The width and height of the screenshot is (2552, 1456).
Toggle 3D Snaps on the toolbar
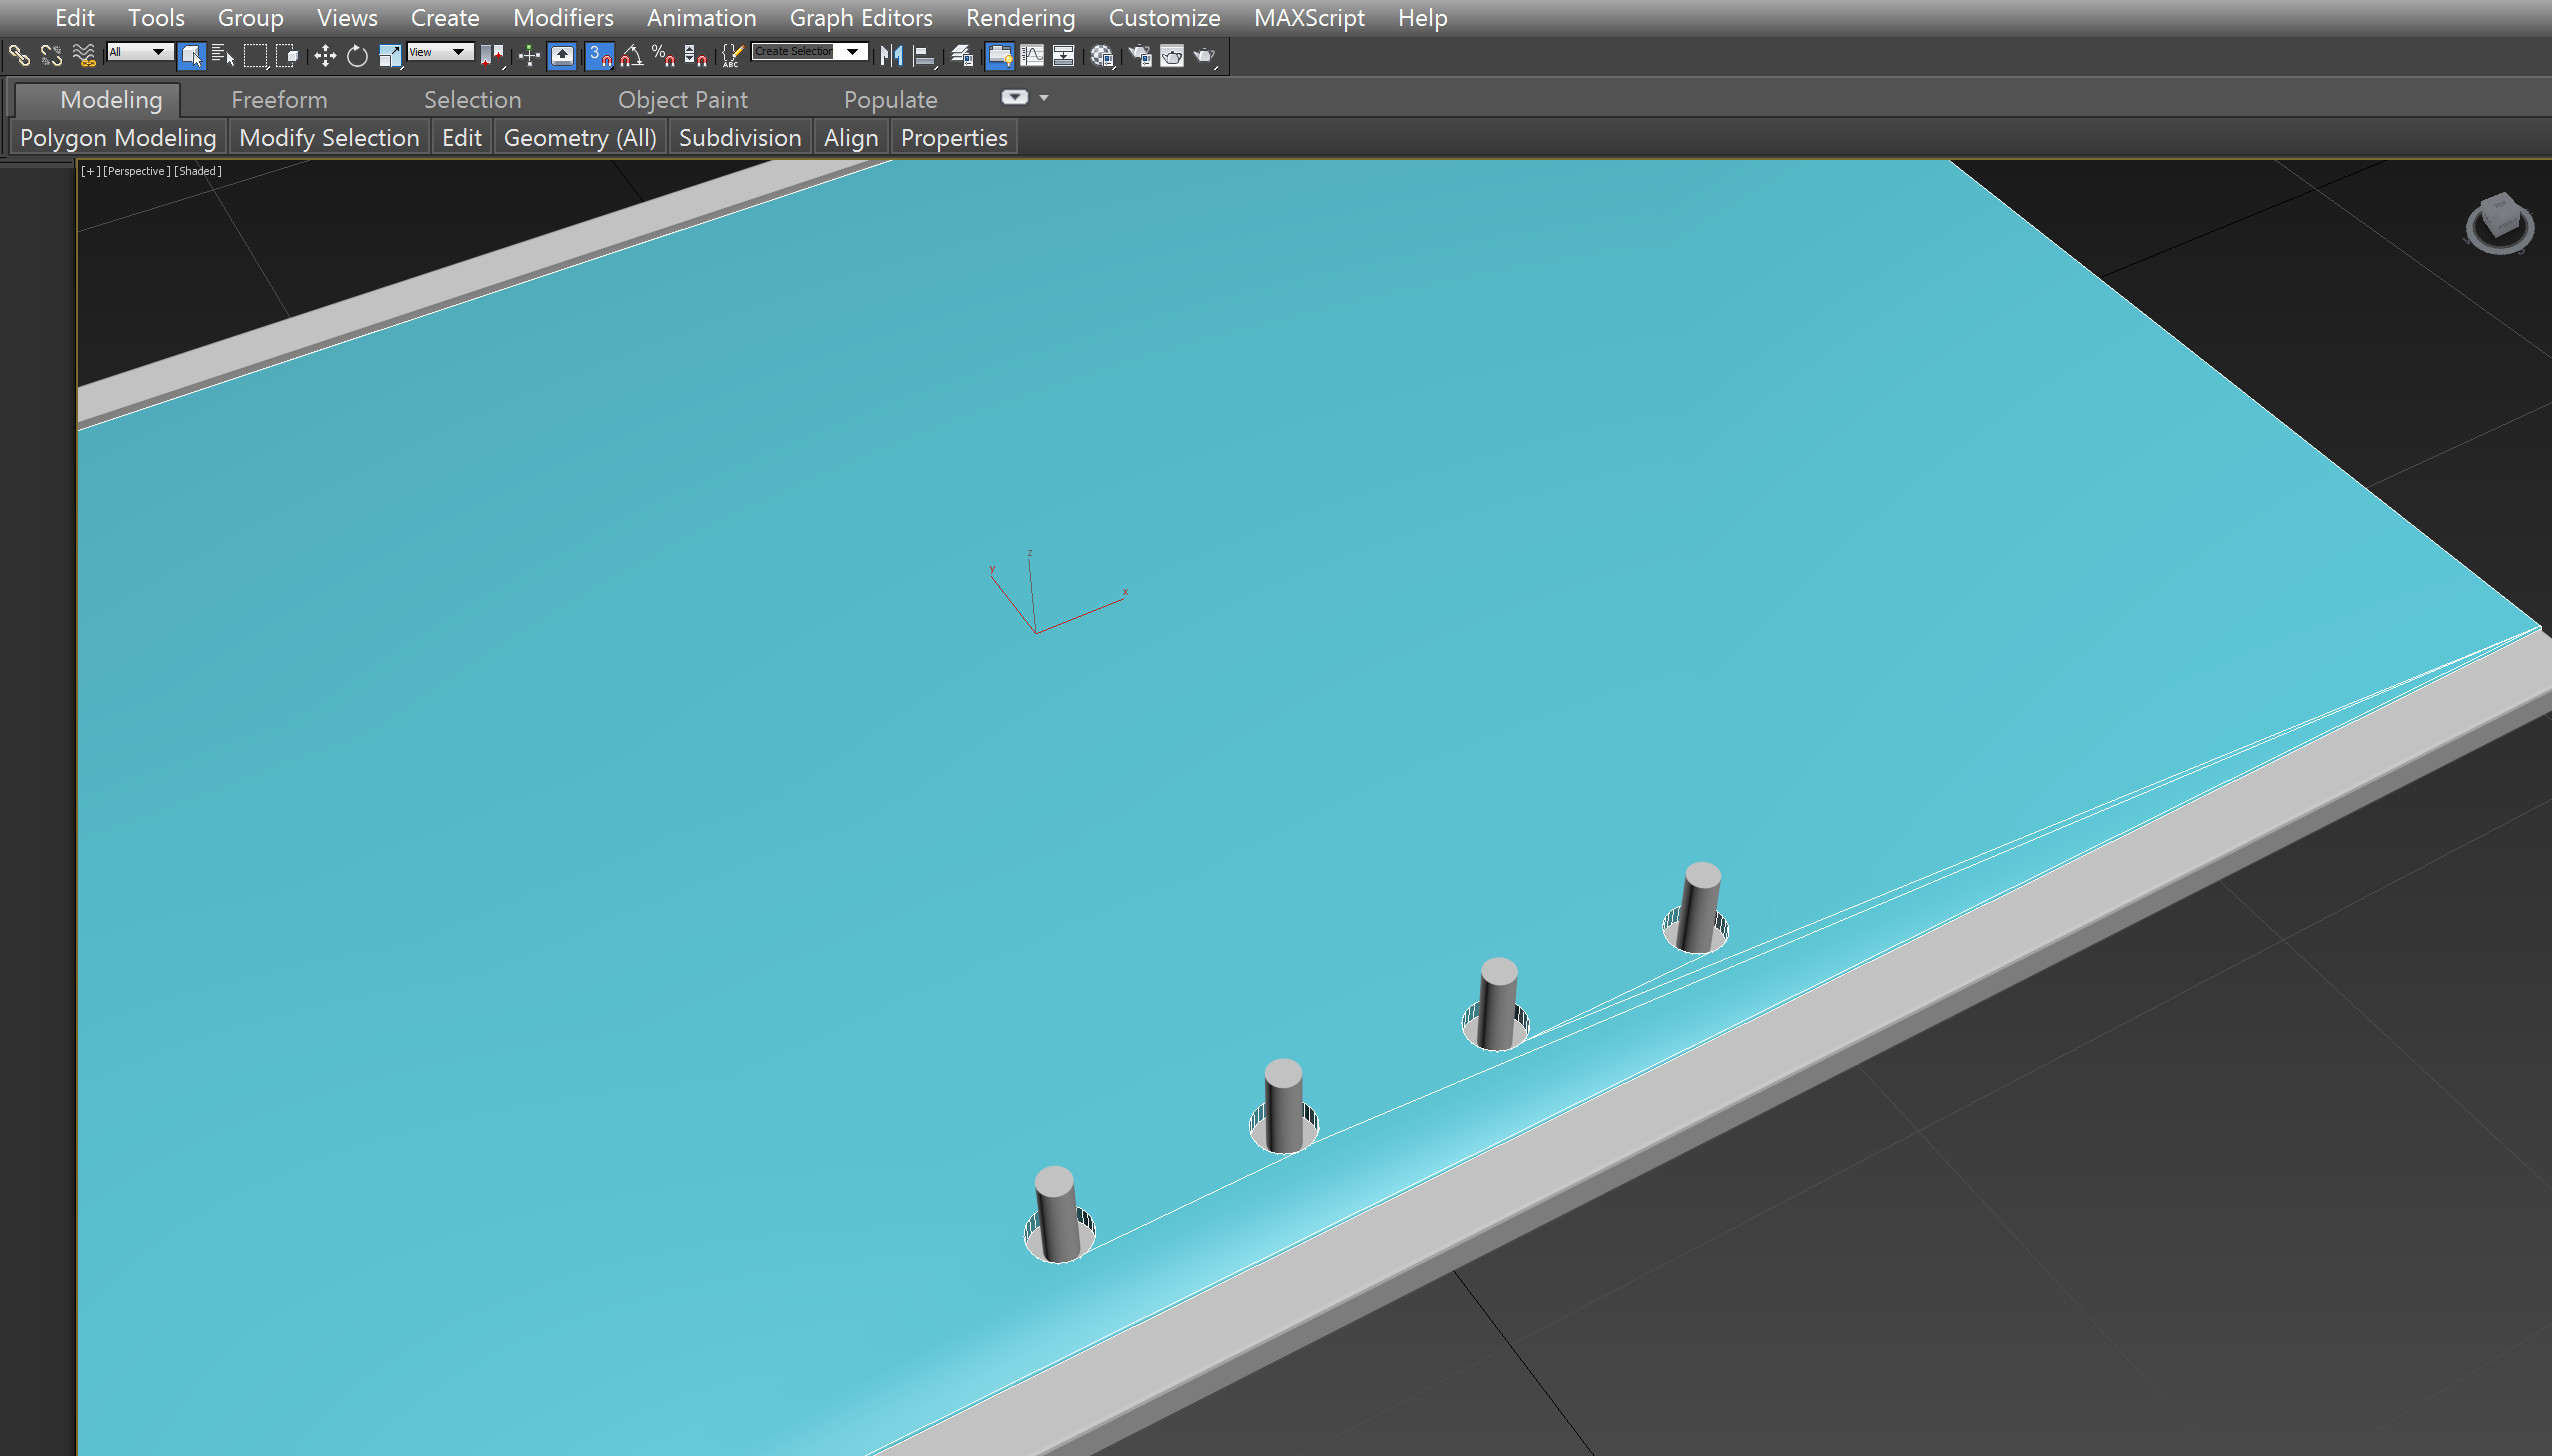click(597, 57)
